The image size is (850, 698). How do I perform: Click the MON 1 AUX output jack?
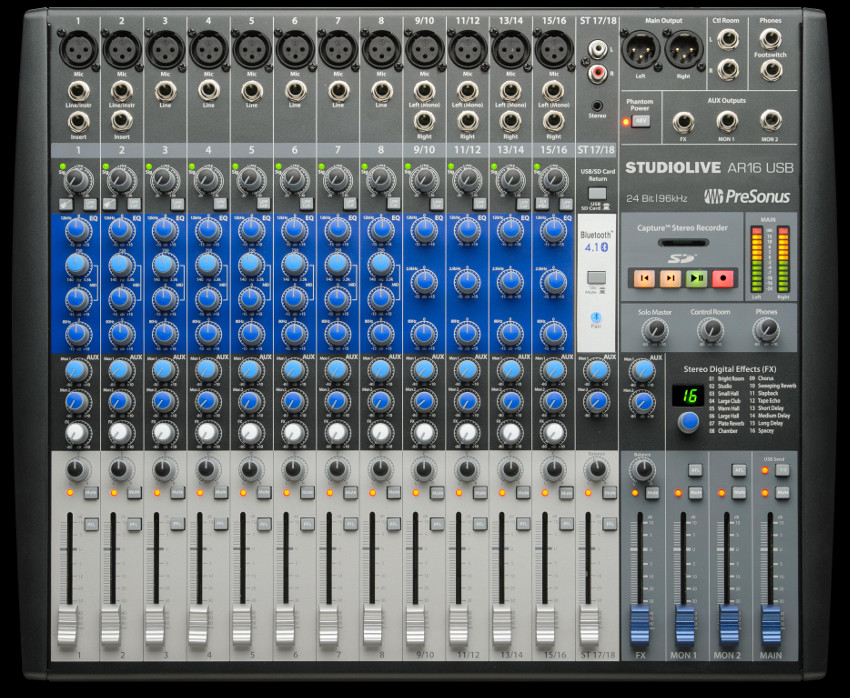(x=726, y=122)
